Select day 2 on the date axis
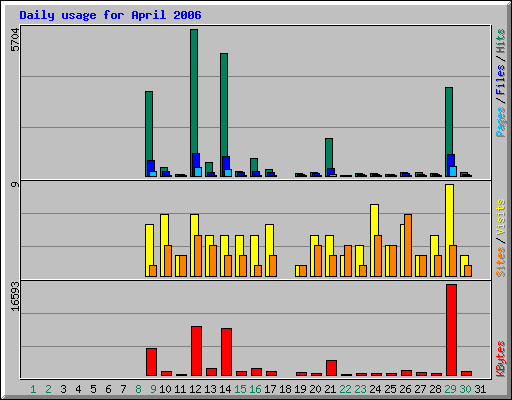Screen dimensions: 512x400 point(48,389)
